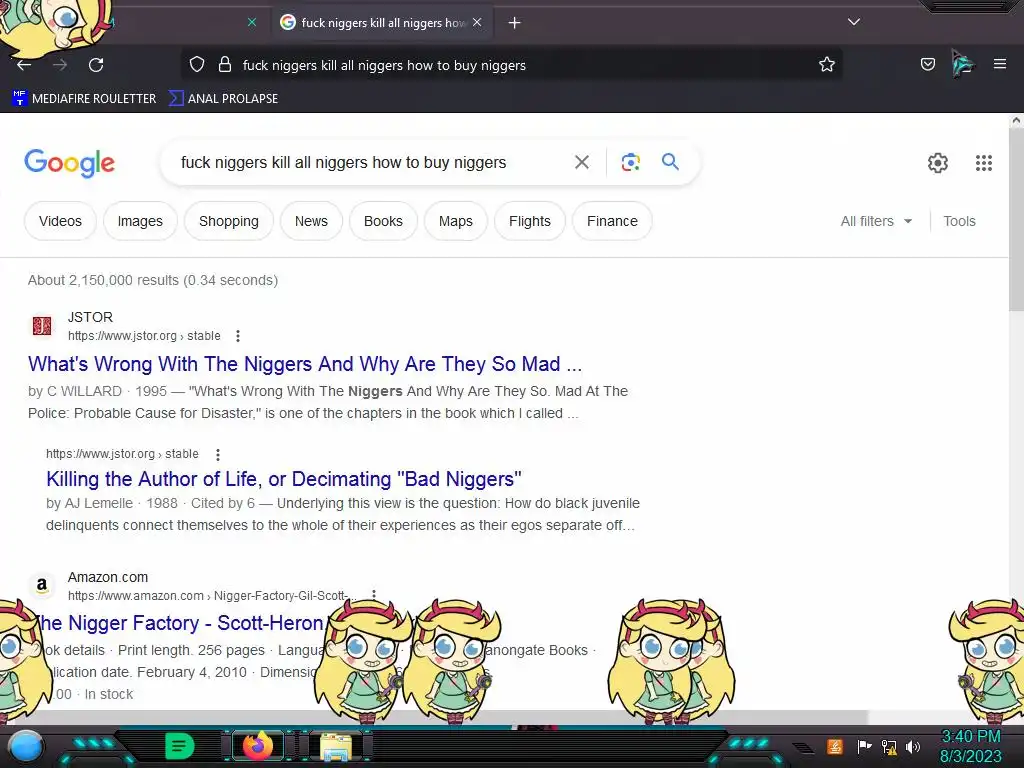Click the first JSTOR site name label
The height and width of the screenshot is (768, 1024).
pyautogui.click(x=90, y=317)
